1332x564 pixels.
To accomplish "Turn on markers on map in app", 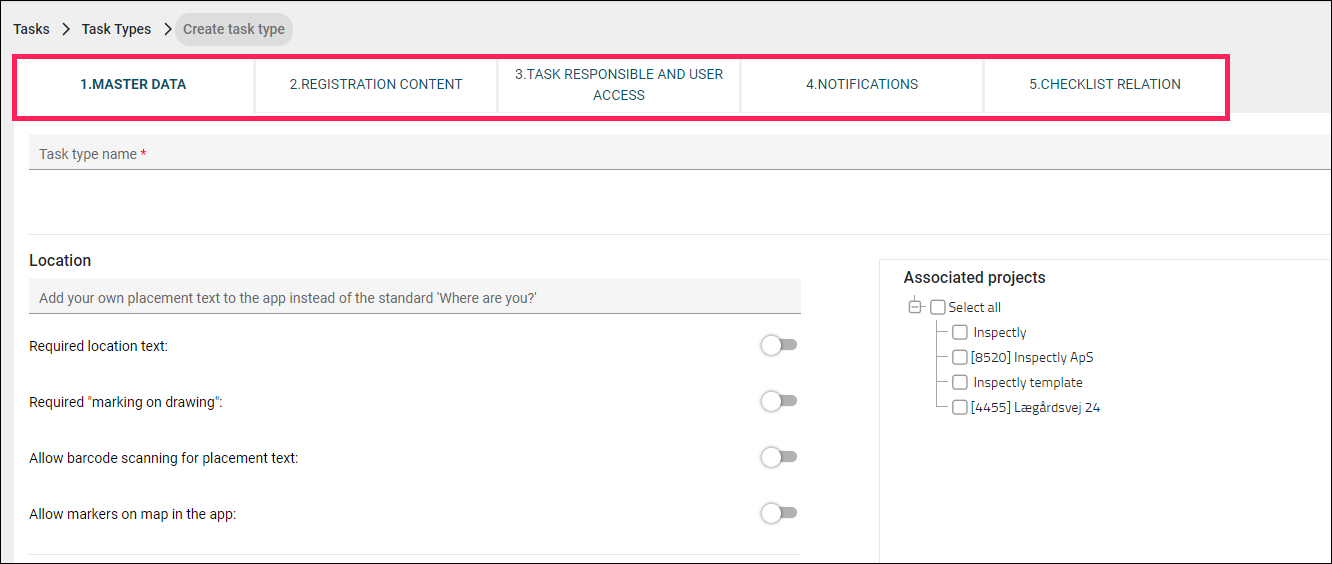I will click(779, 513).
